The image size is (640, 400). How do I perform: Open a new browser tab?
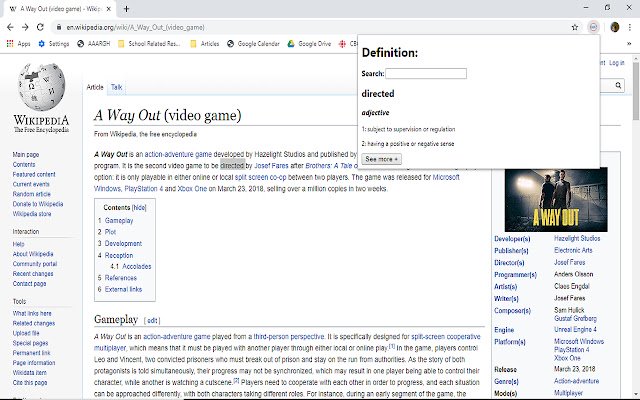click(127, 9)
